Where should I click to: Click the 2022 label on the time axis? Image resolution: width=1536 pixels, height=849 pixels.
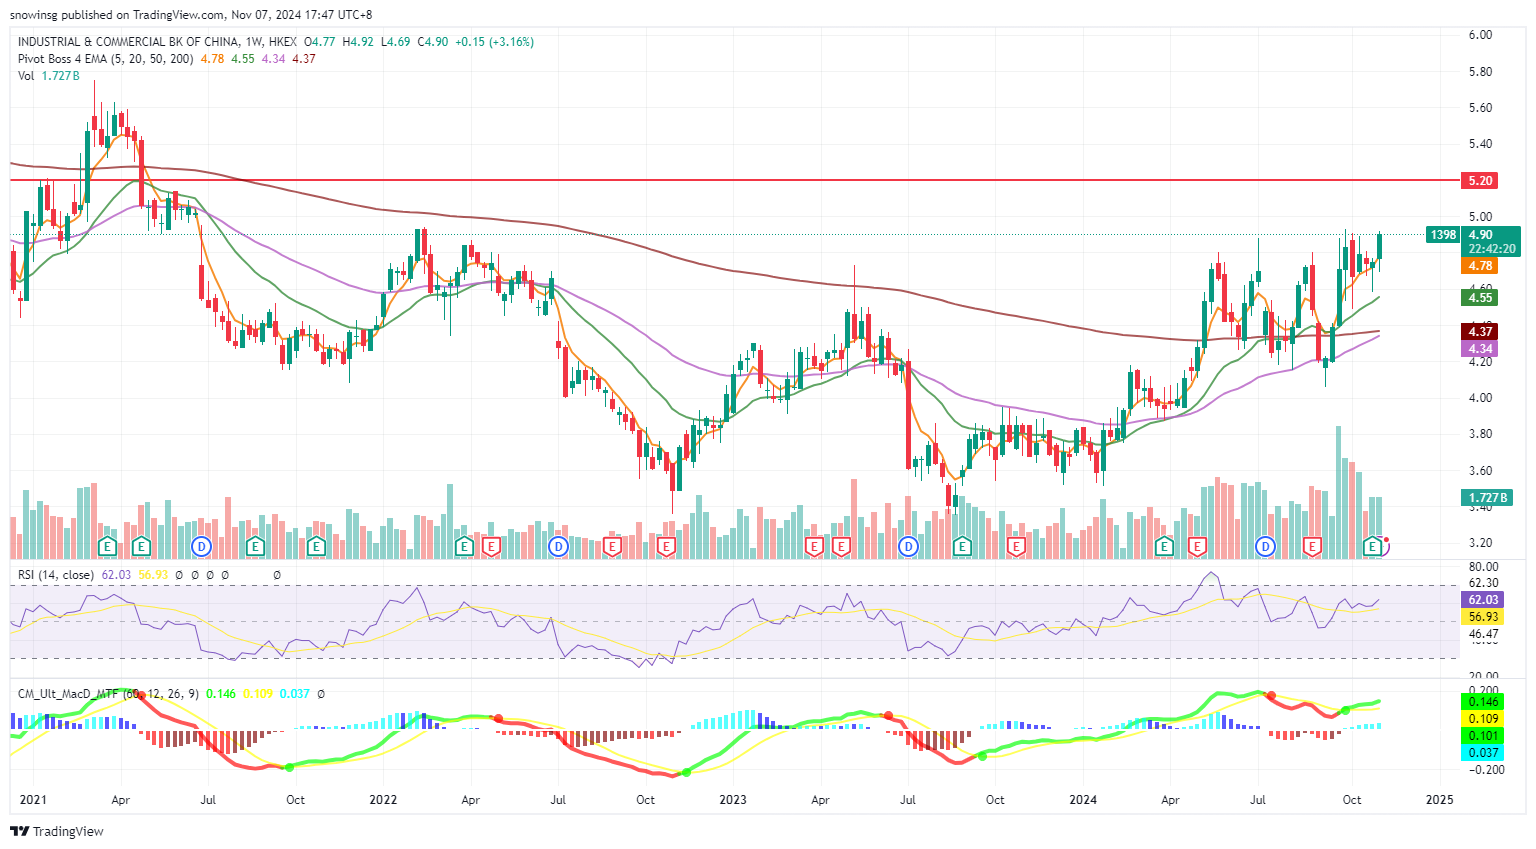point(383,800)
